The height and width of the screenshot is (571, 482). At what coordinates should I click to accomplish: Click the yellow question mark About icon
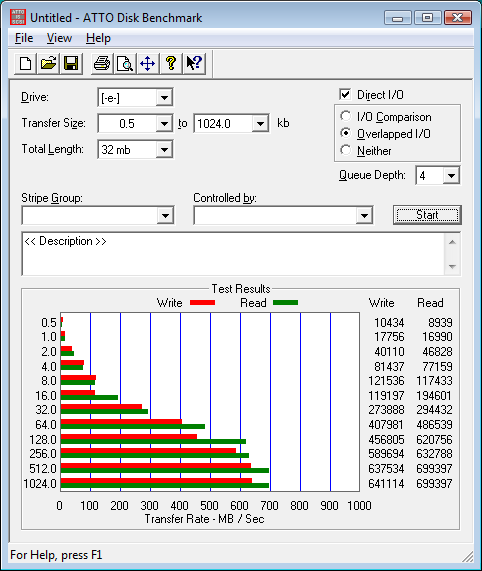click(x=171, y=64)
